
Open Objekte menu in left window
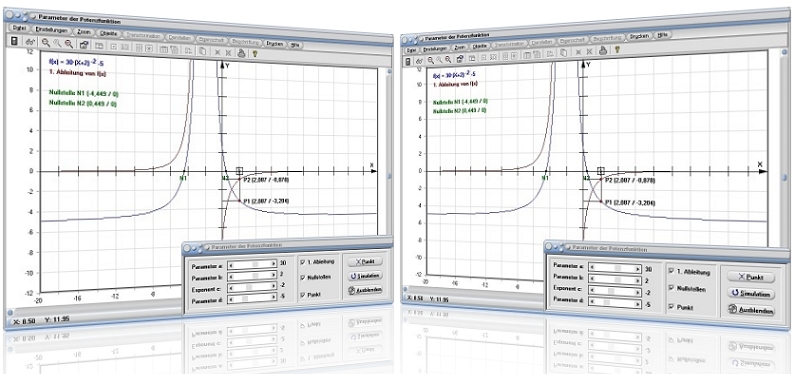pyautogui.click(x=108, y=33)
